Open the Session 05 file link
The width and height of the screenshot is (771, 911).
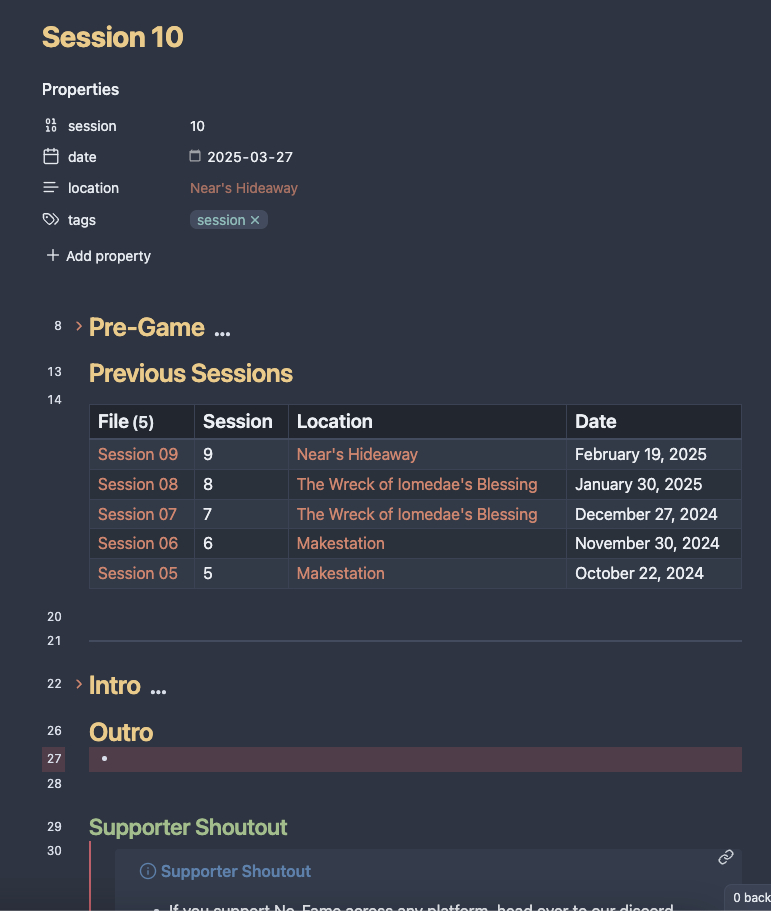[x=138, y=573]
